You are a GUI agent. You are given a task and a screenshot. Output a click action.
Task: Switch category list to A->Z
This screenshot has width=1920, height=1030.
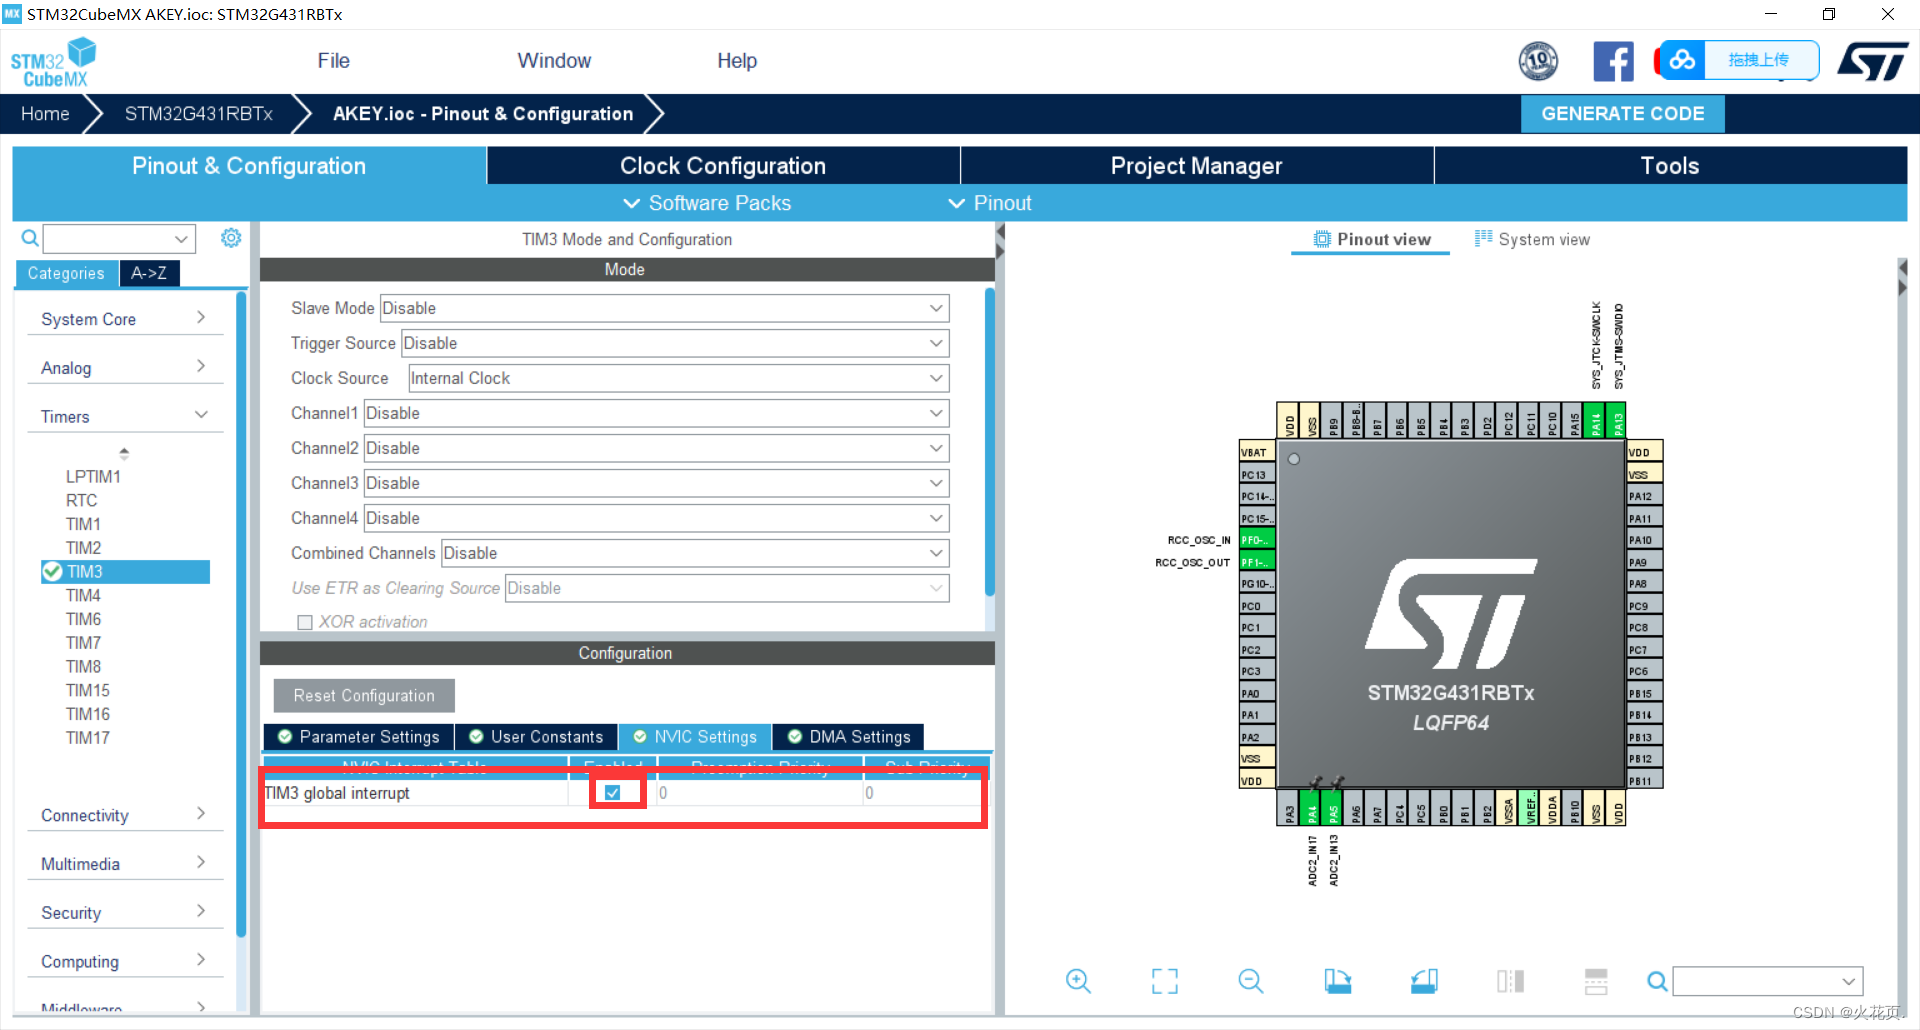pos(149,273)
